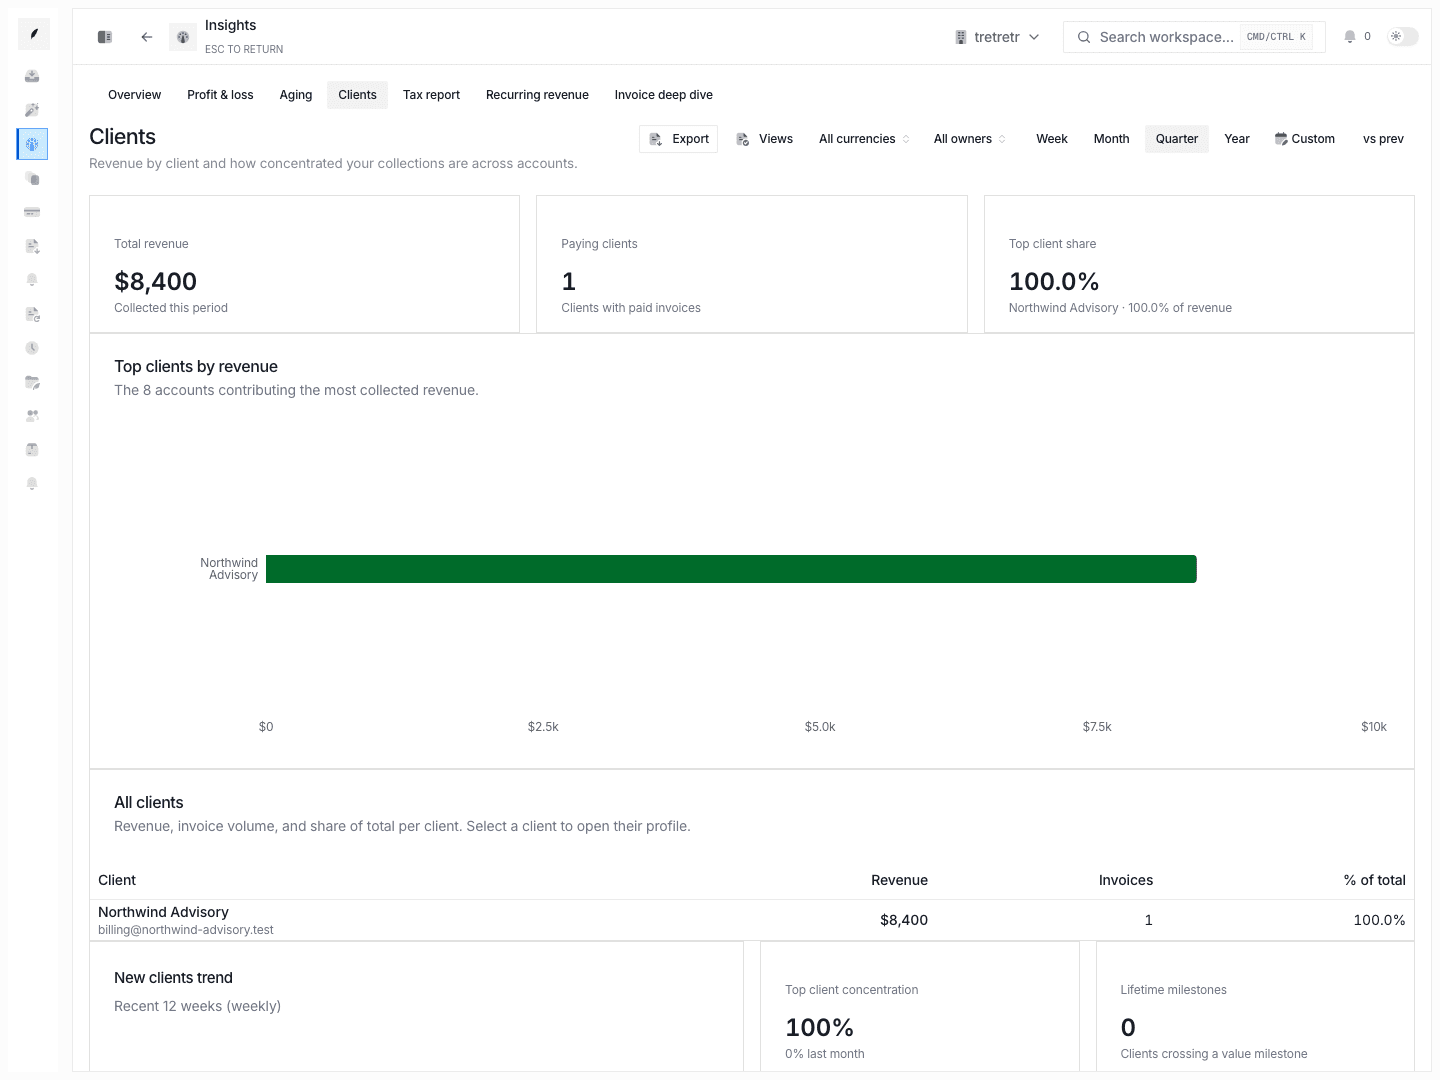The image size is (1440, 1080).
Task: Click the Views icon
Action: (743, 139)
